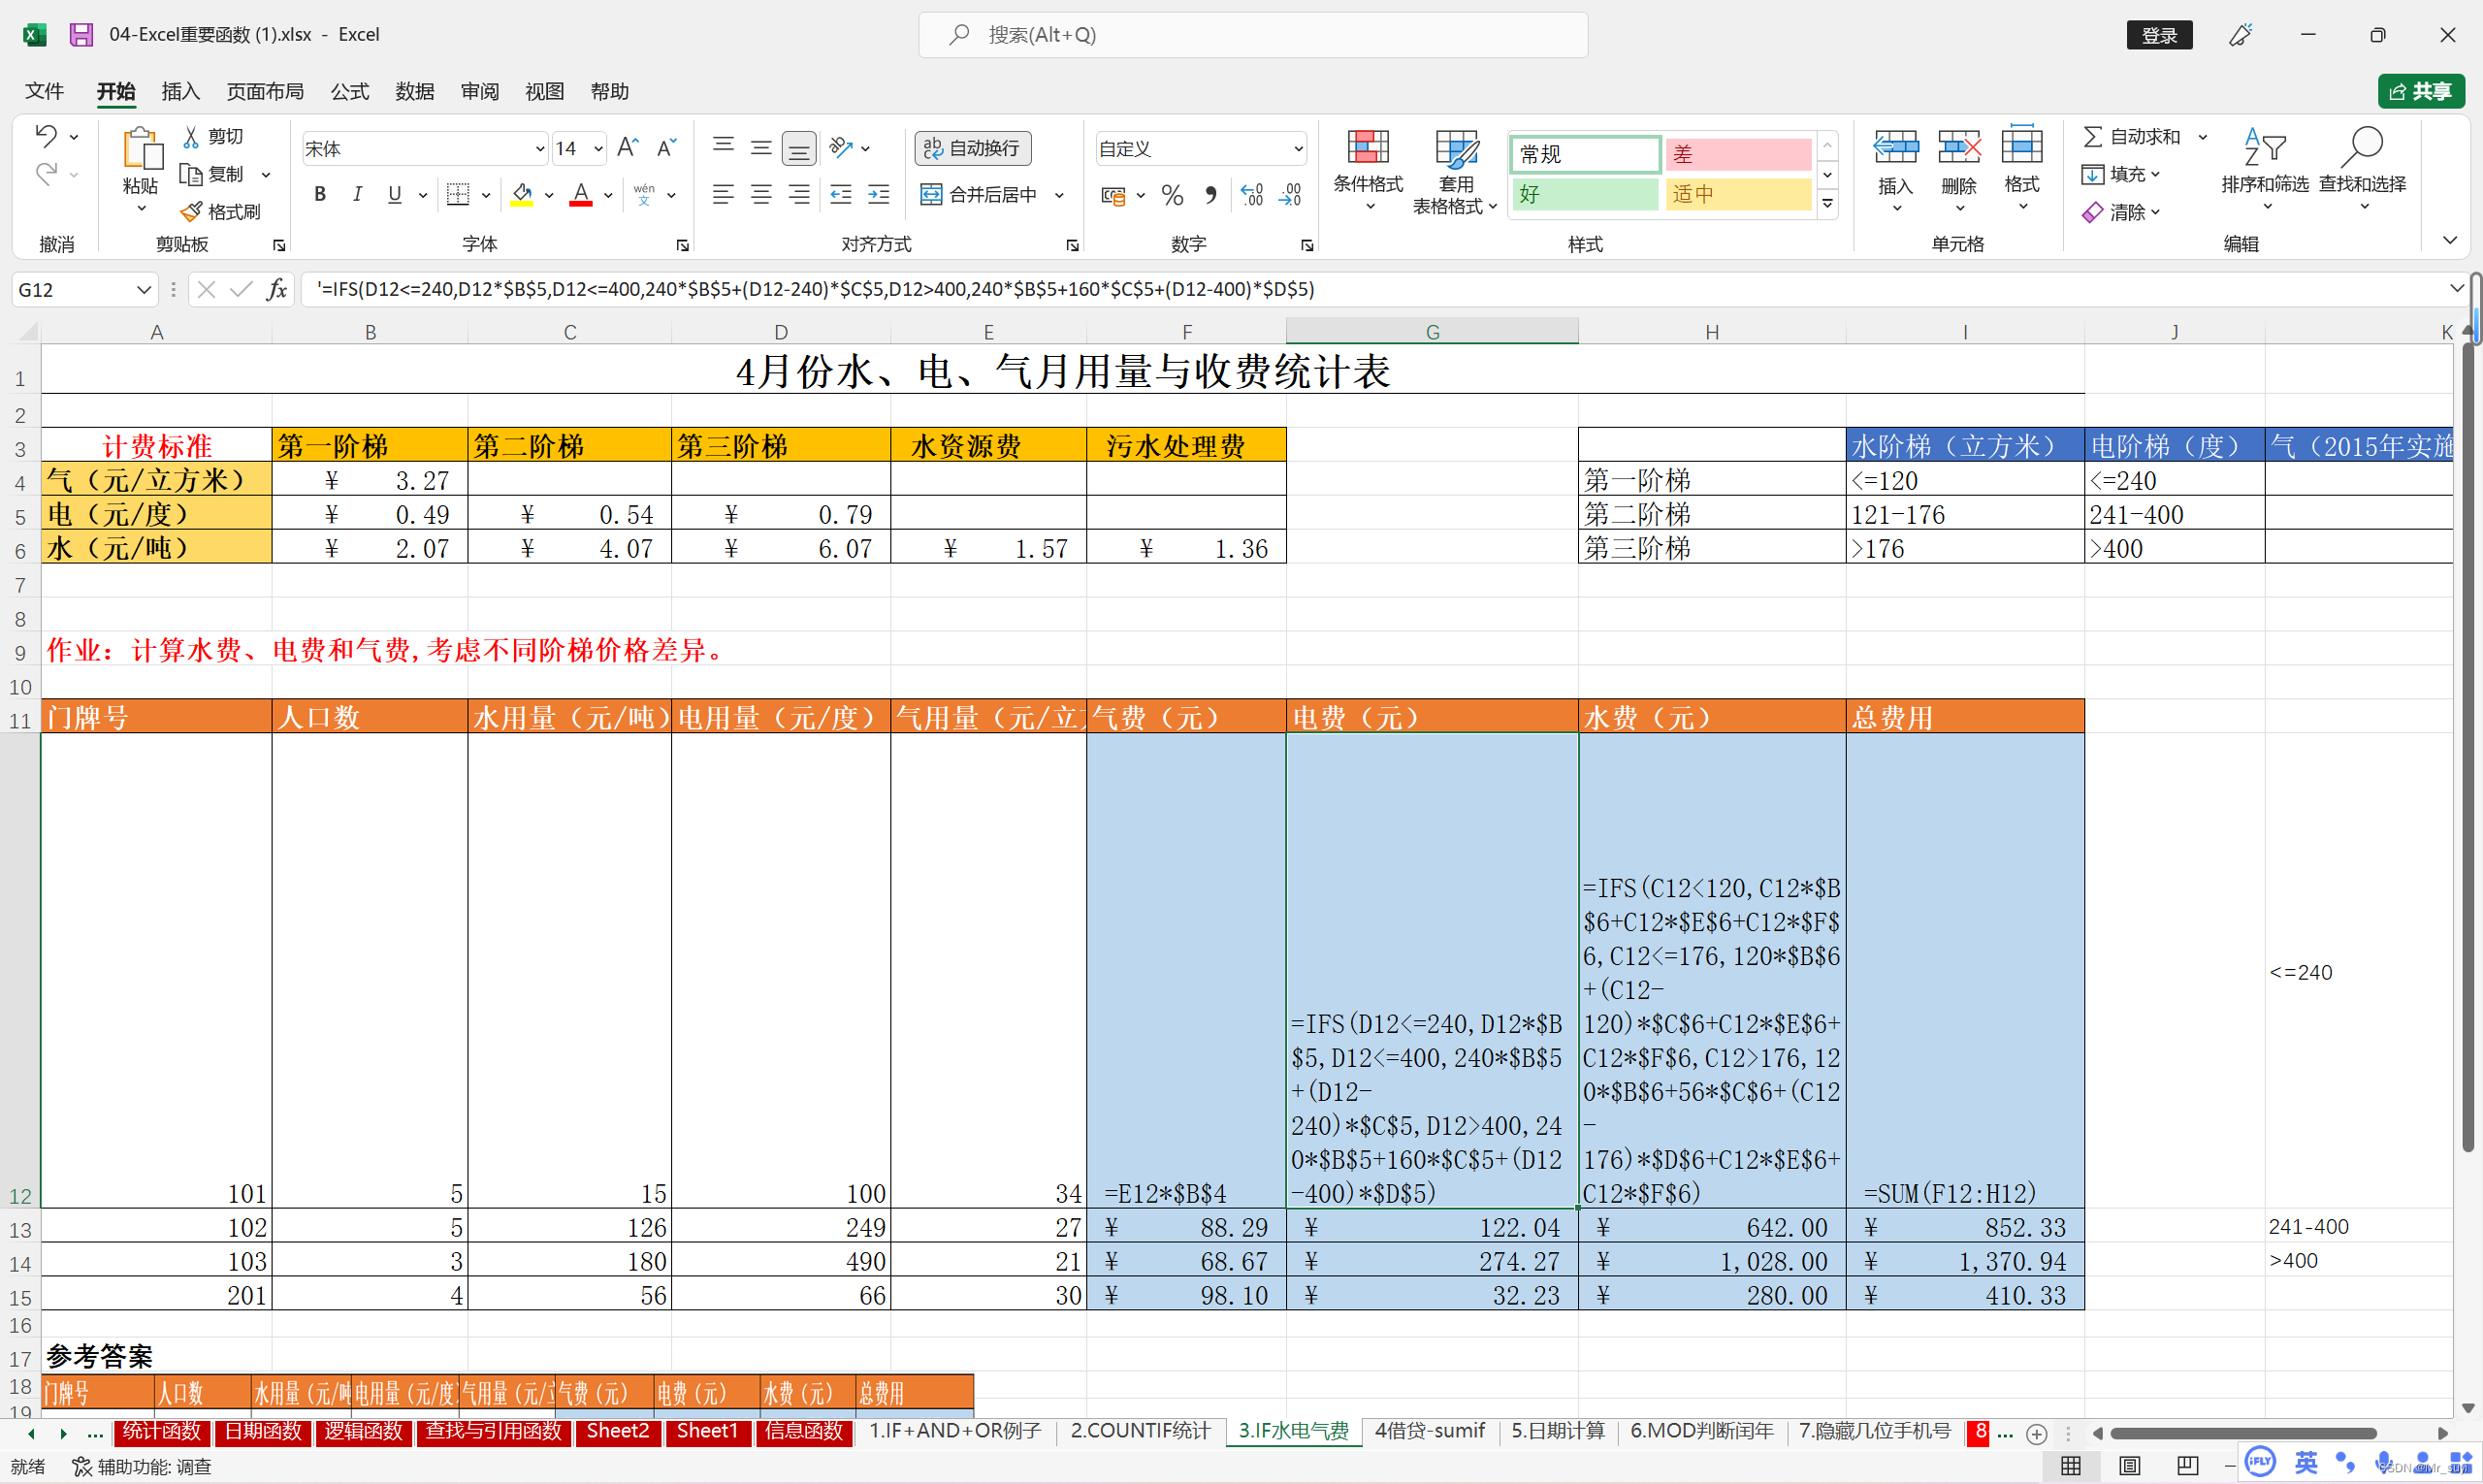Expand the formula bar

[2456, 289]
